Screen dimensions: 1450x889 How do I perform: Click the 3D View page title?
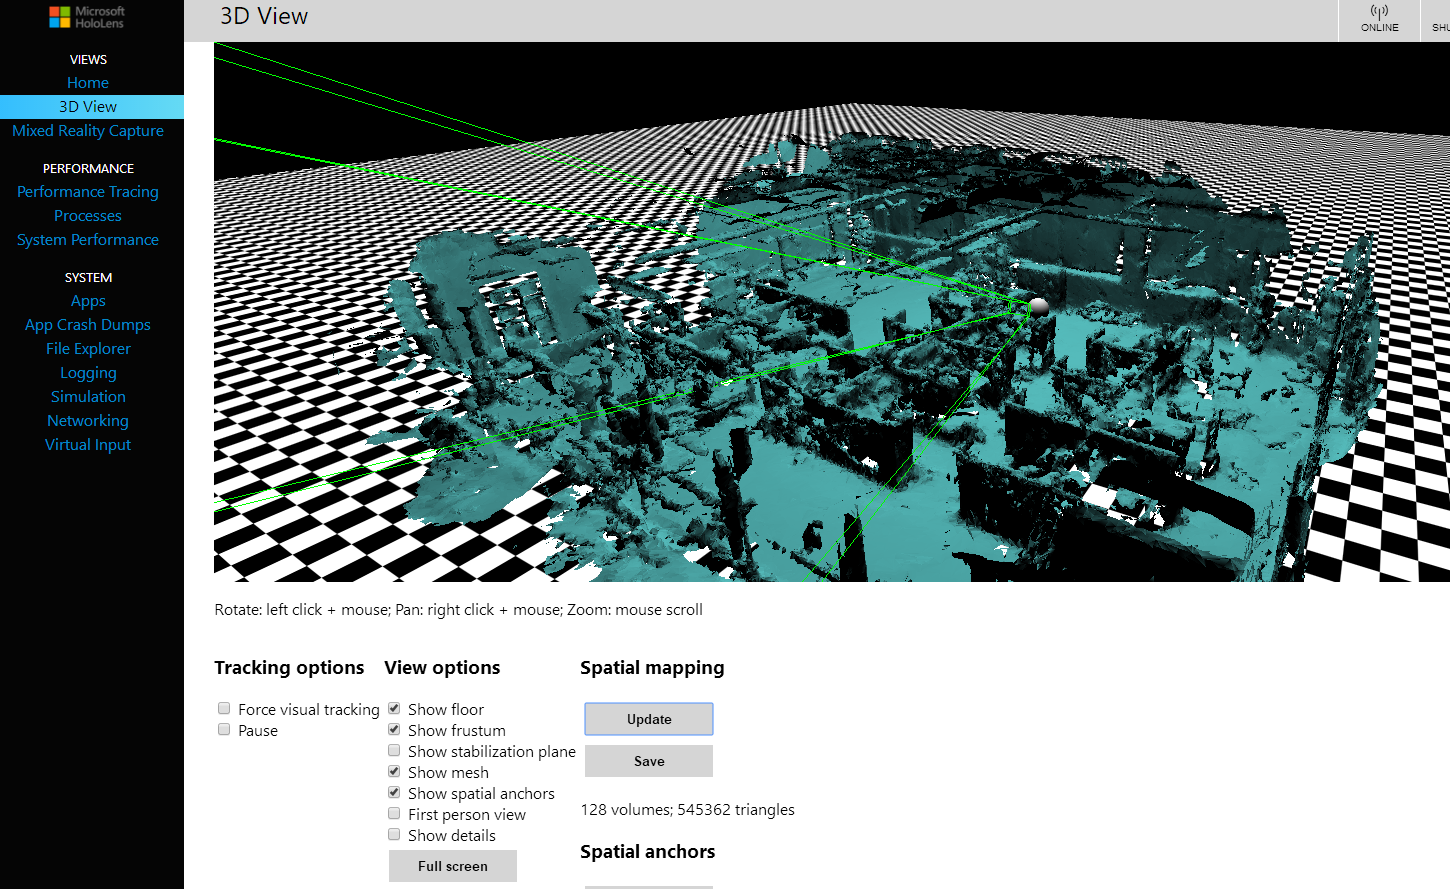click(264, 17)
